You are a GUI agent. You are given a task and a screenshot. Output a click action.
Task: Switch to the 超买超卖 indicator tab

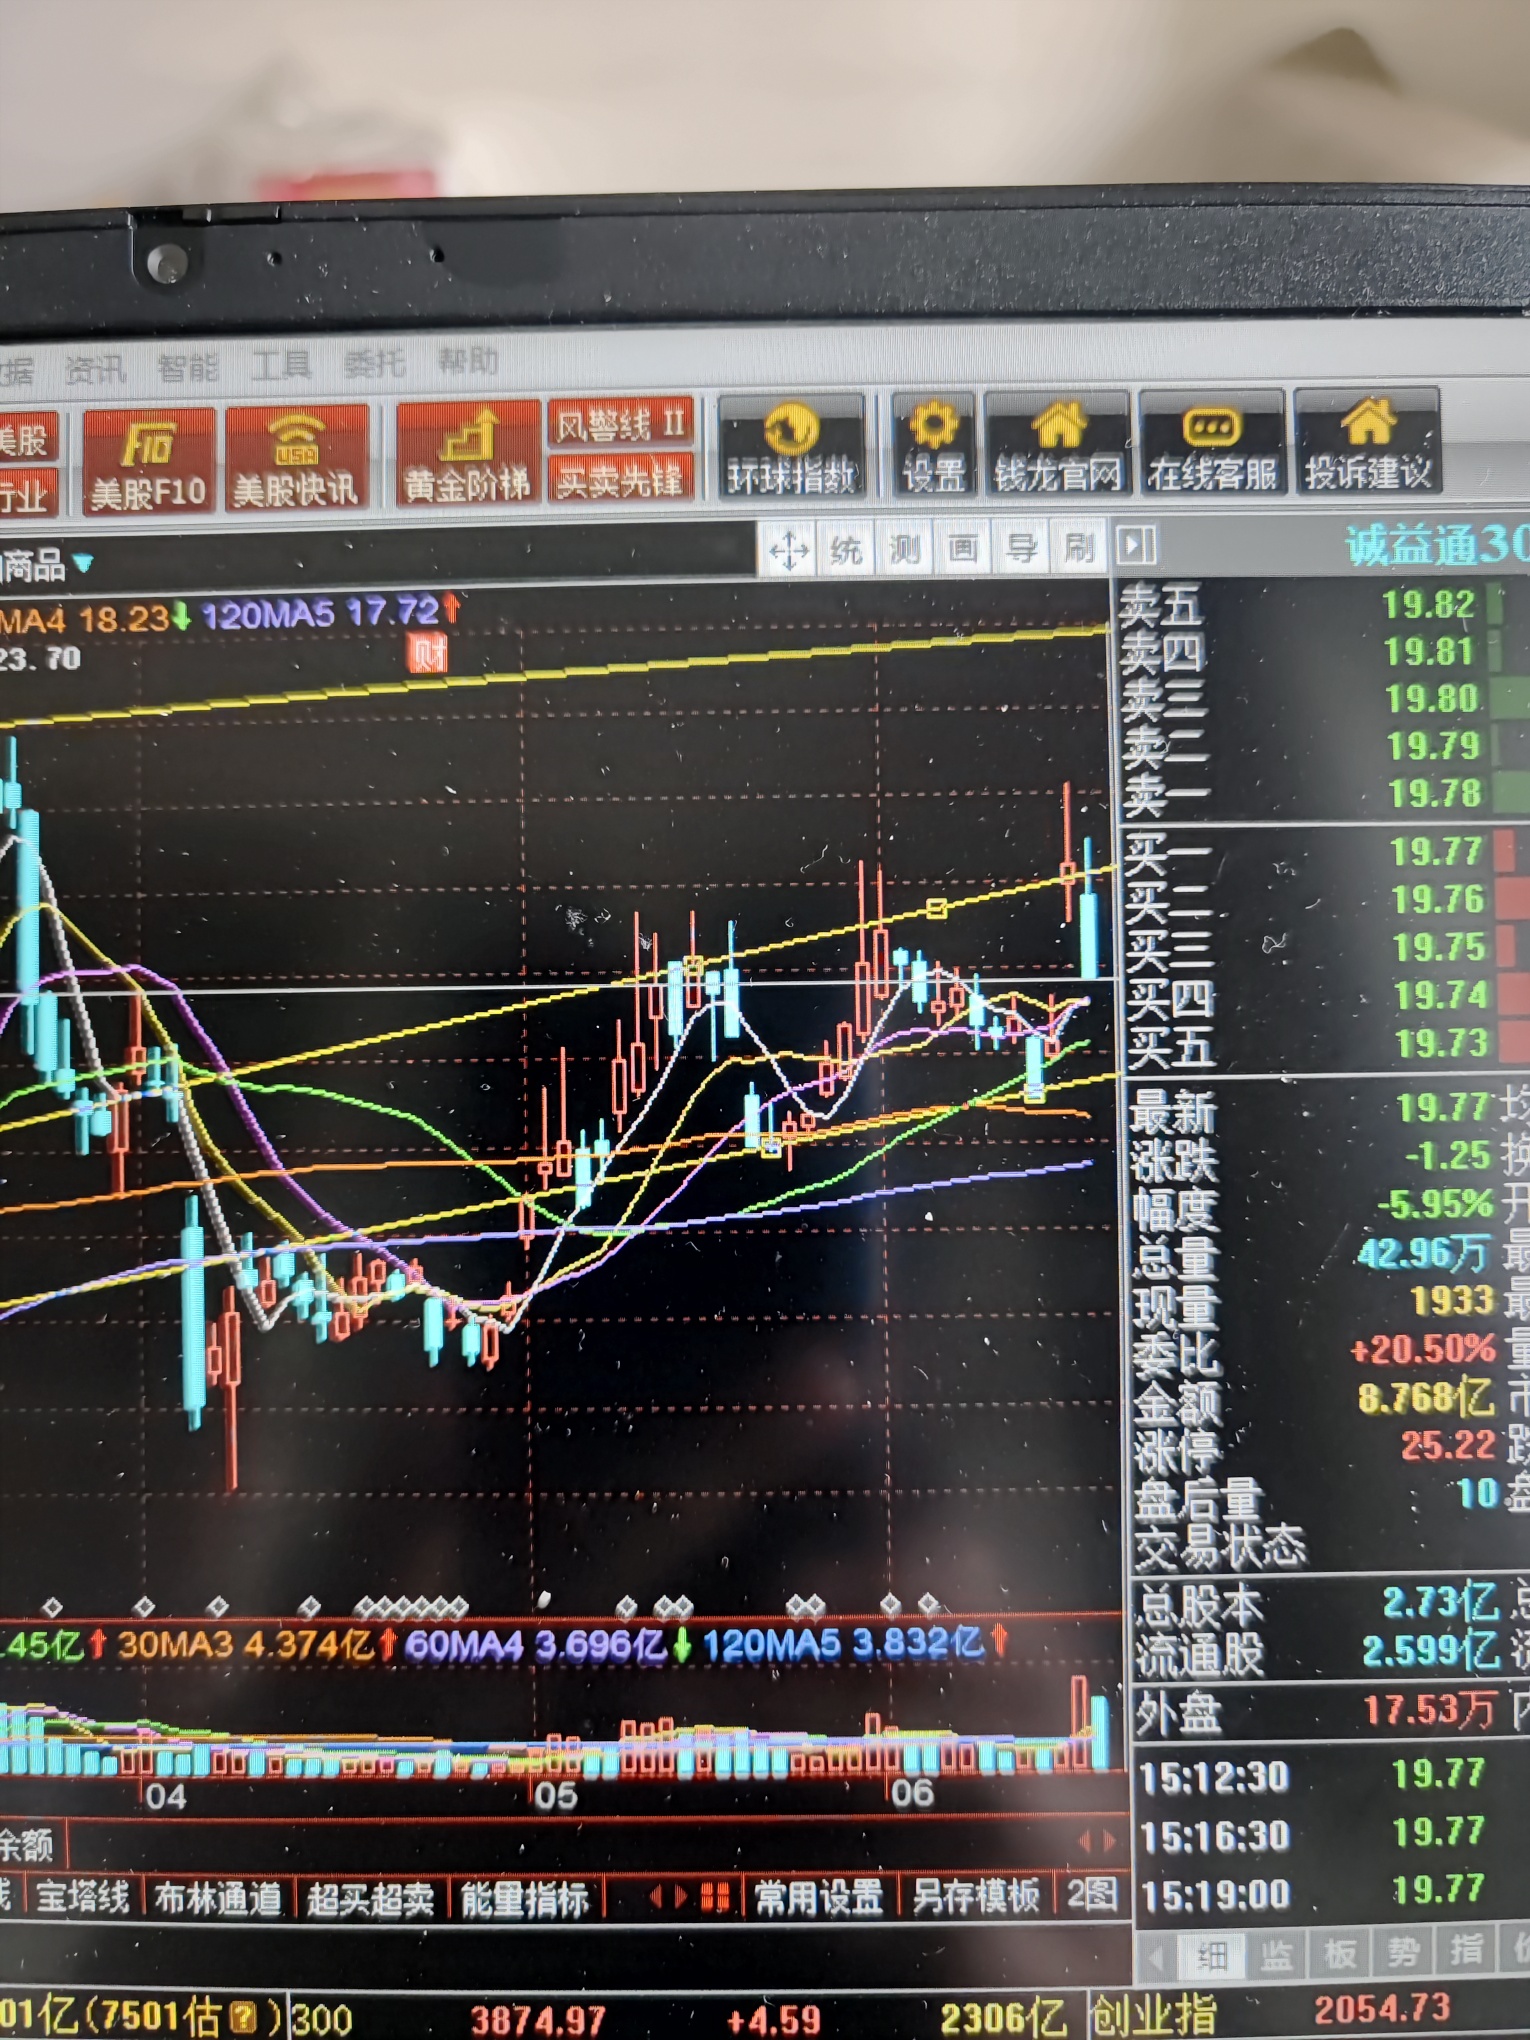(370, 1897)
